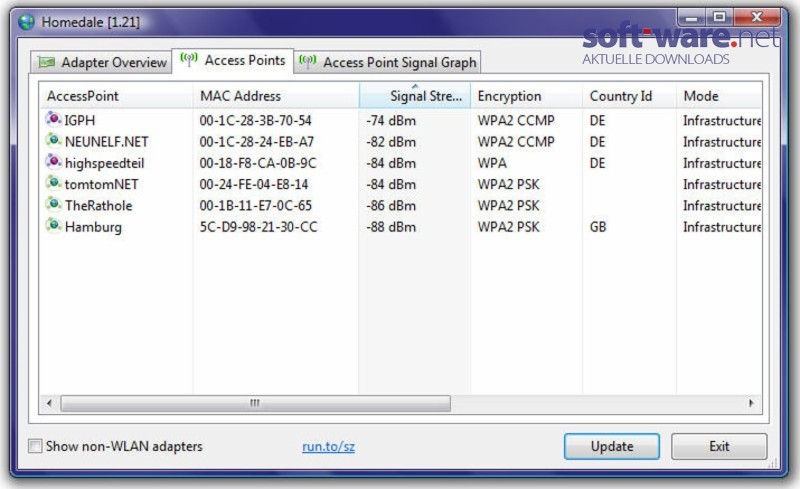The height and width of the screenshot is (489, 800).
Task: Sort by Mode column header
Action: [719, 95]
